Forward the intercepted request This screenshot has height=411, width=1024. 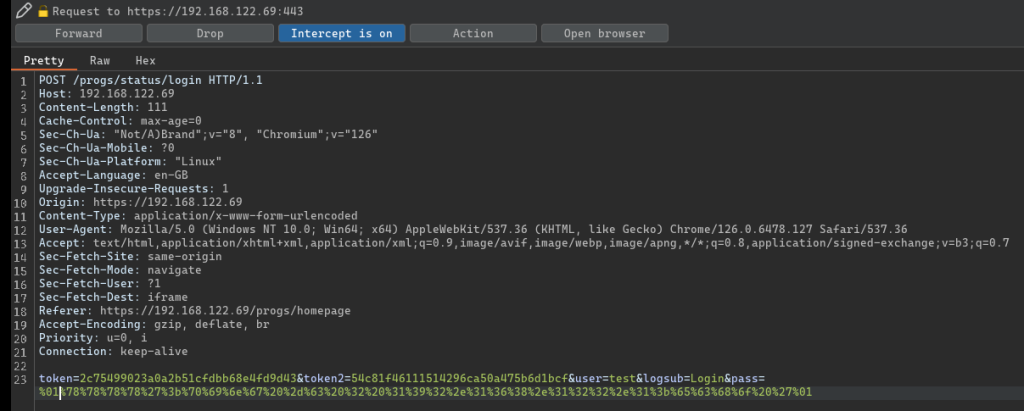click(78, 33)
